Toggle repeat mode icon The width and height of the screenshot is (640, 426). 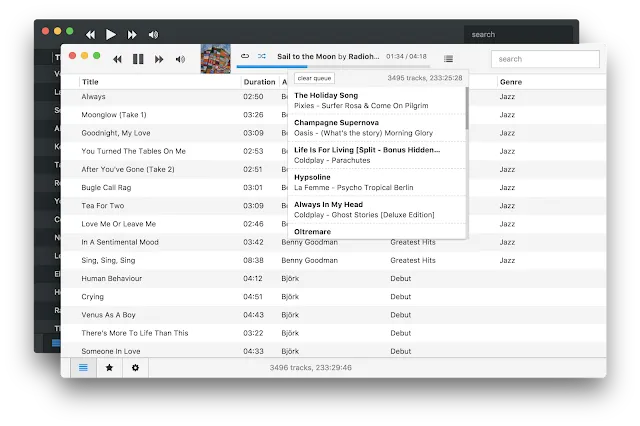(x=245, y=56)
